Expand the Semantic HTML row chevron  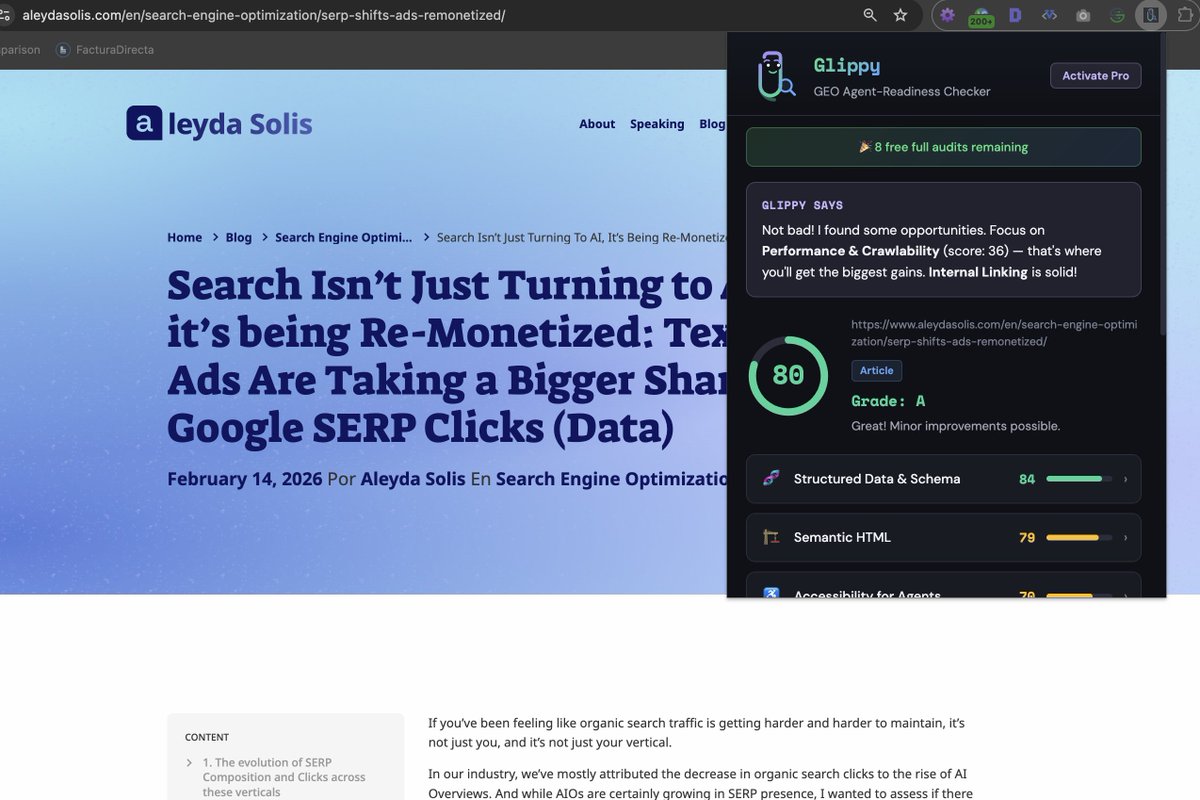(x=1125, y=537)
